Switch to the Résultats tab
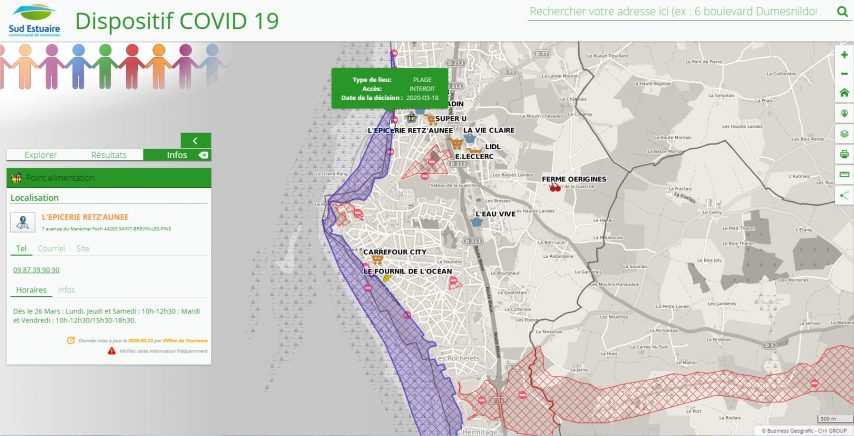 (x=108, y=155)
